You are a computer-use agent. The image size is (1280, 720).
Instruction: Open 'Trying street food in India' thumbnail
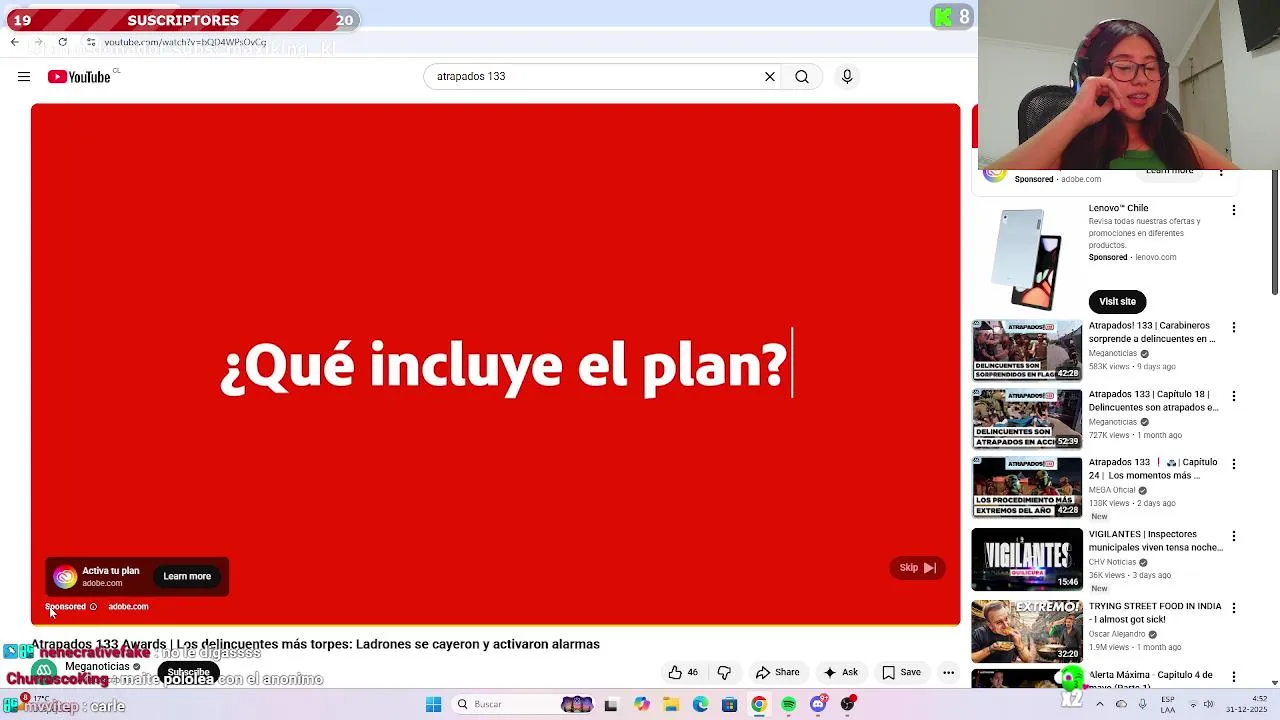[x=1027, y=631]
